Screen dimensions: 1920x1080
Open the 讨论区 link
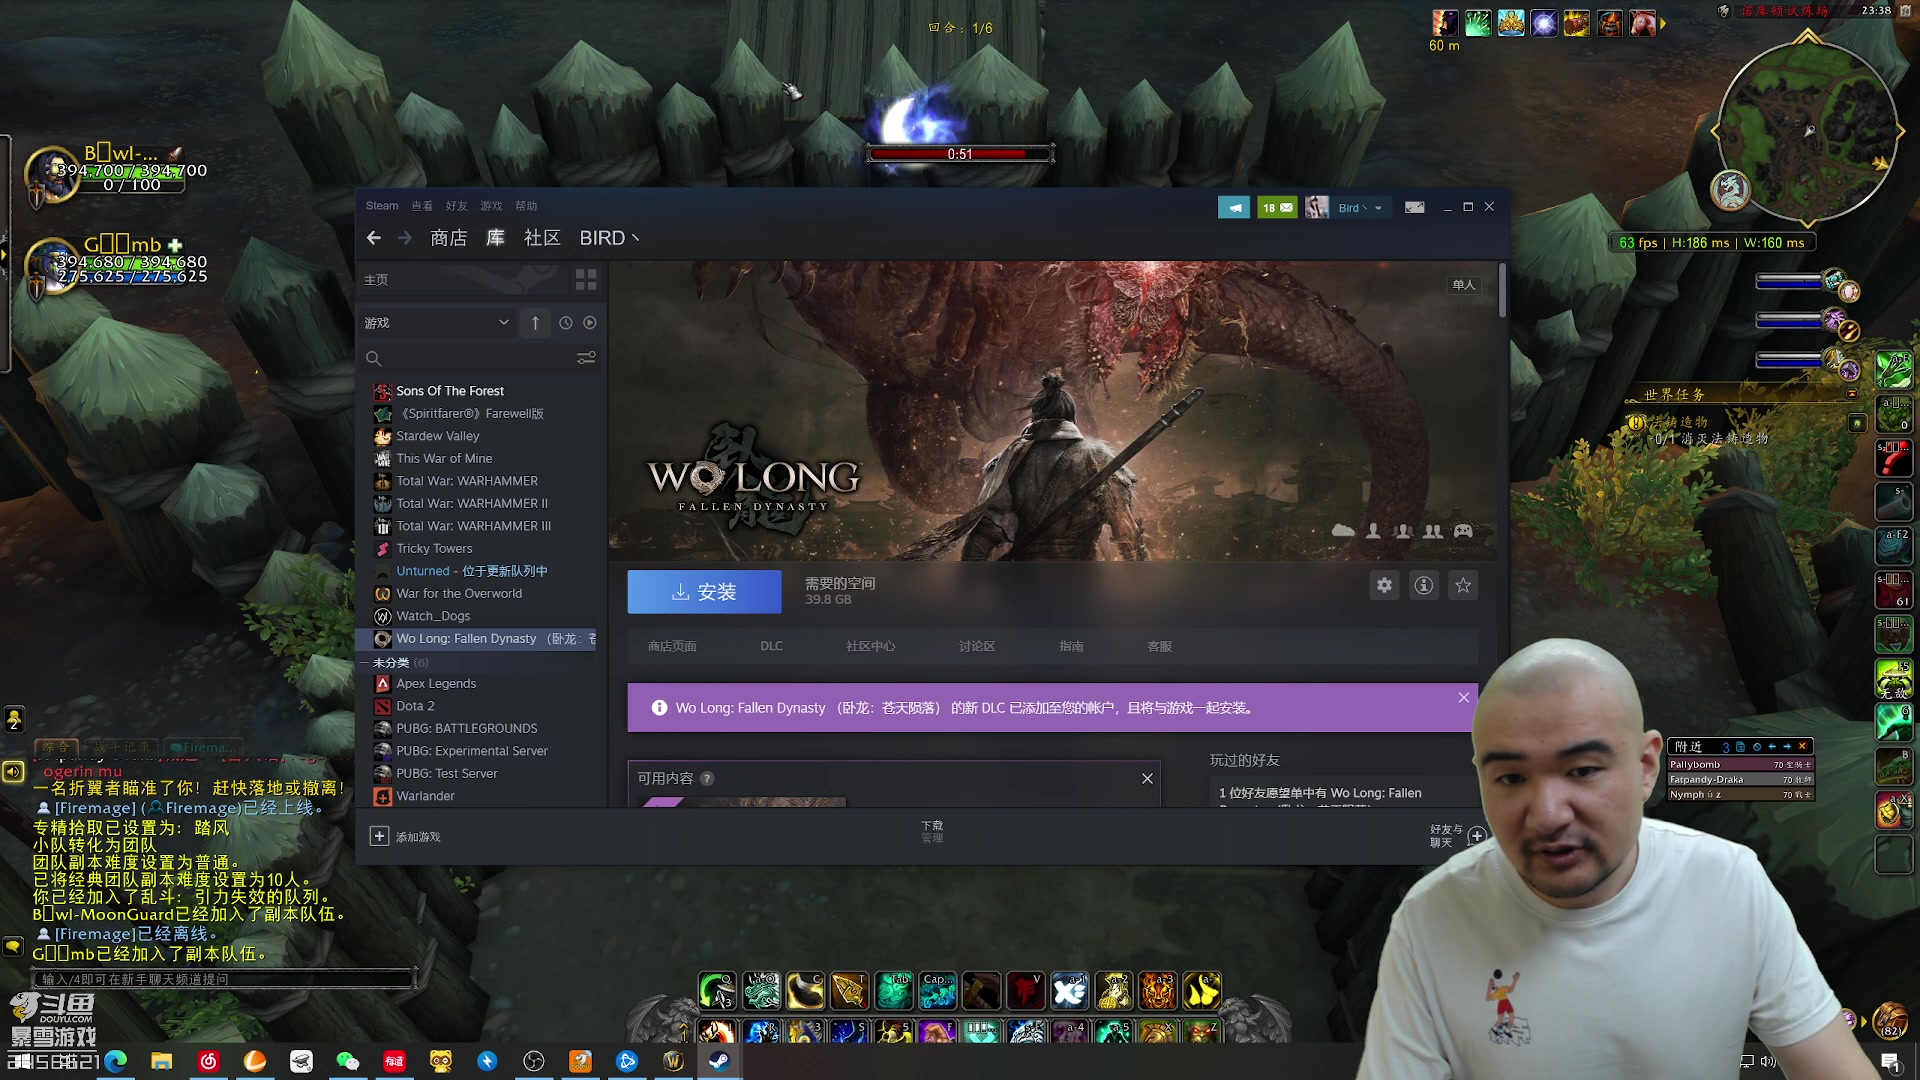pyautogui.click(x=977, y=647)
